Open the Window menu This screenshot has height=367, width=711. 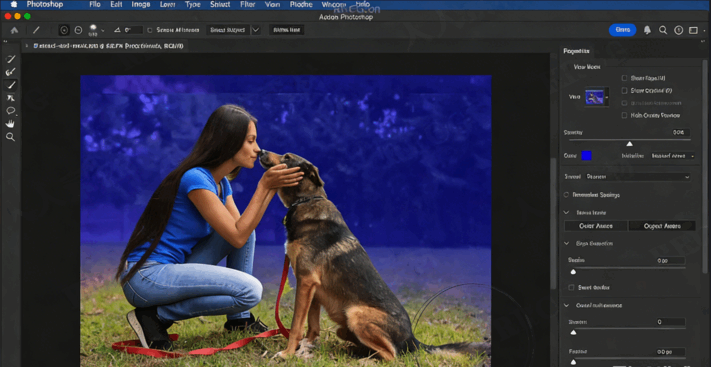pyautogui.click(x=333, y=5)
